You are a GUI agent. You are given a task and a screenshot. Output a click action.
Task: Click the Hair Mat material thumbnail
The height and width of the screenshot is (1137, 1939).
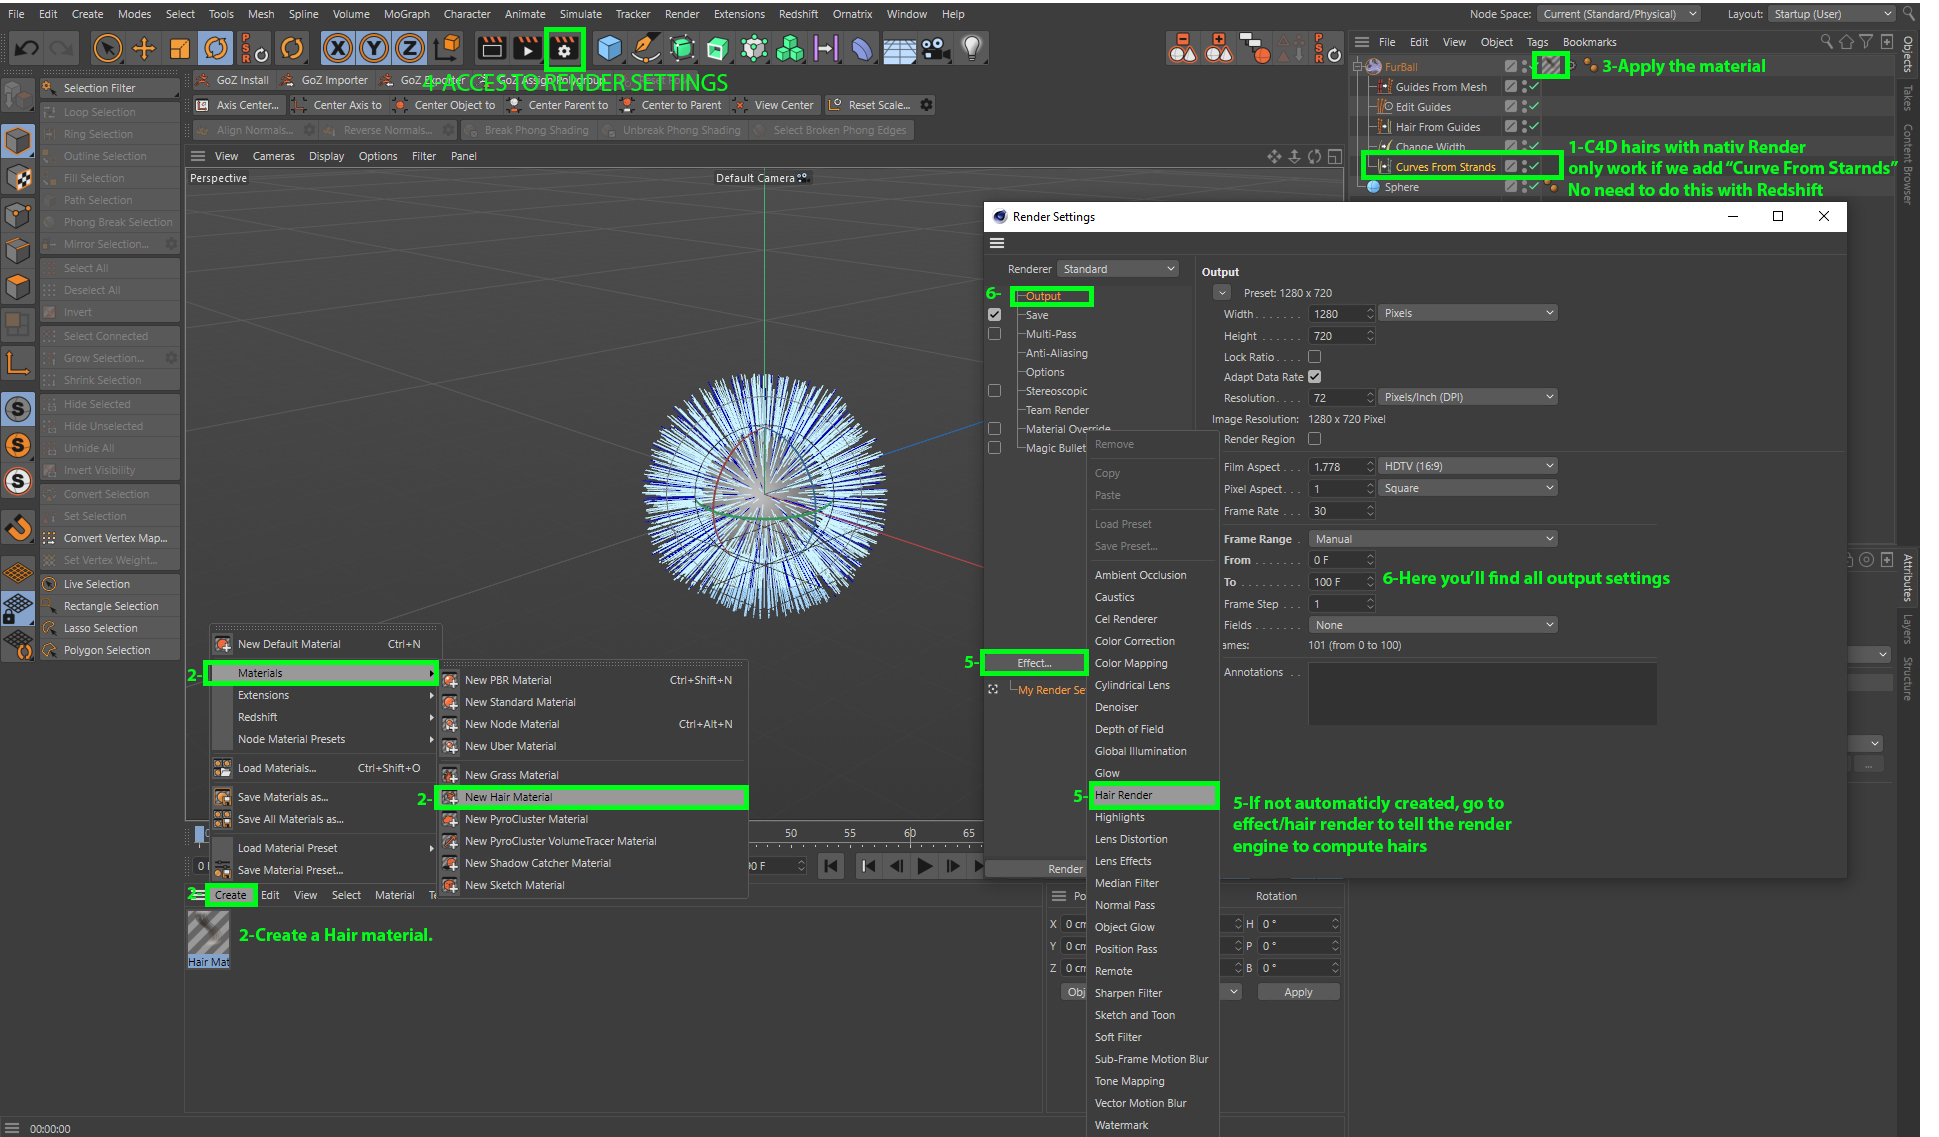click(208, 935)
